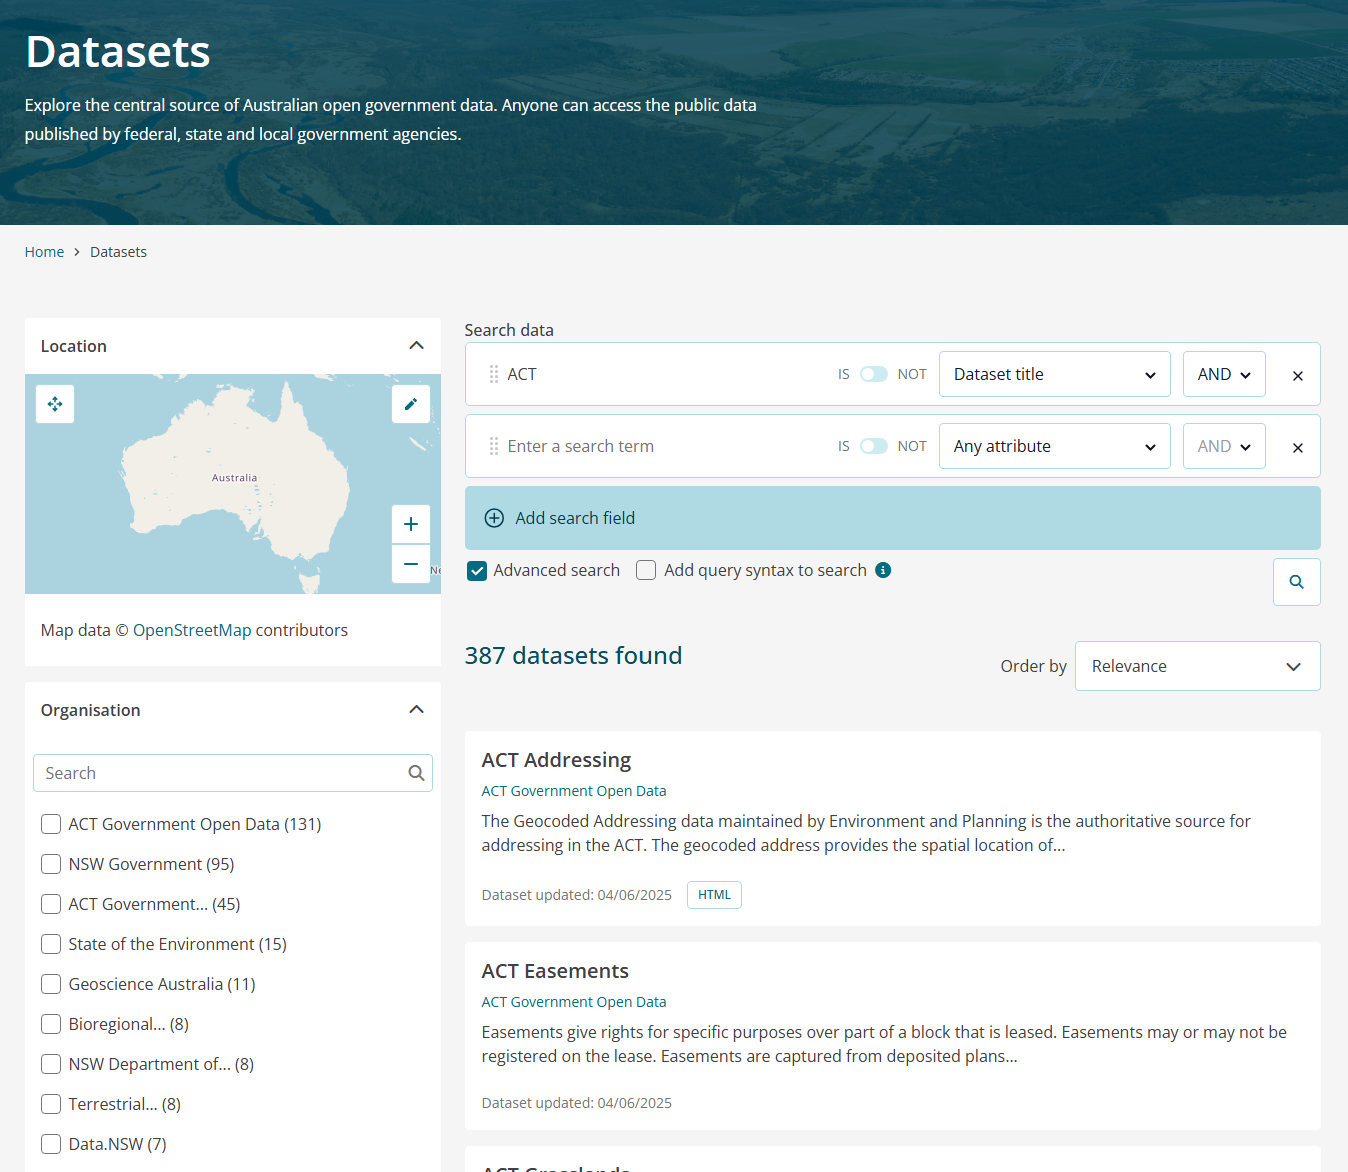Click the pencil draw icon on map

click(x=410, y=404)
